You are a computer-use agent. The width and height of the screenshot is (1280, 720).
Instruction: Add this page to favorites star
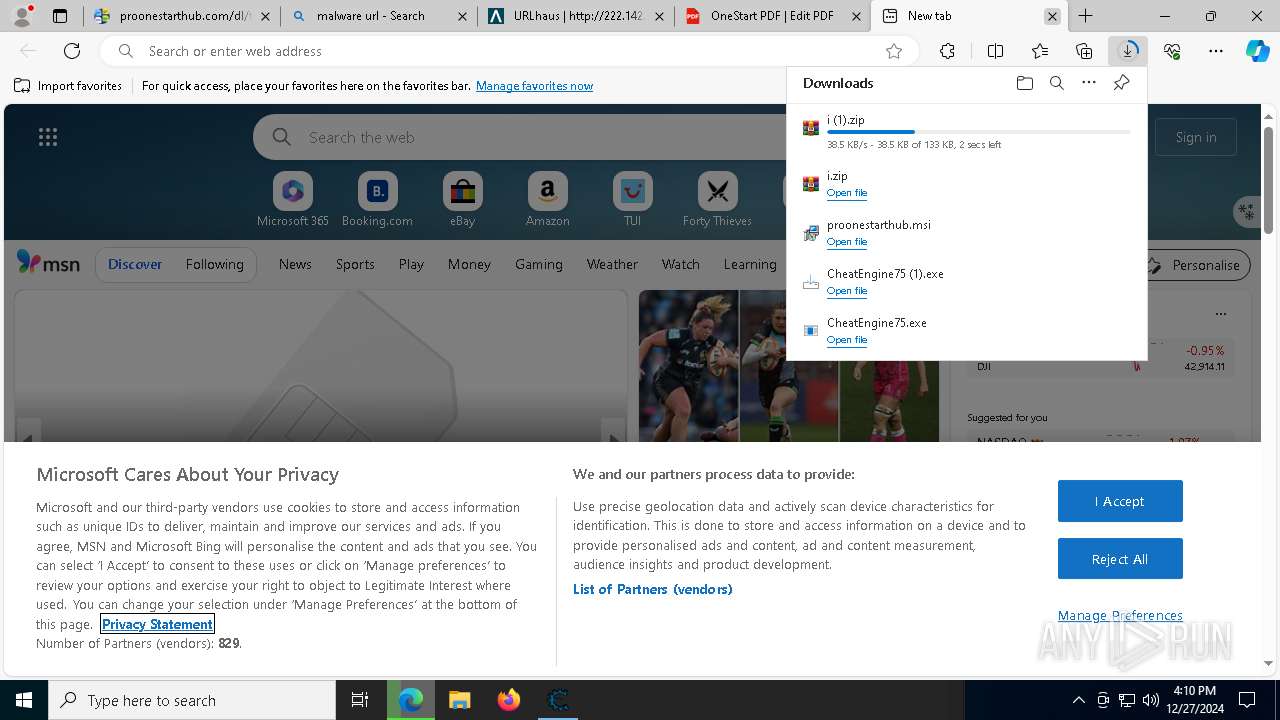(x=894, y=51)
